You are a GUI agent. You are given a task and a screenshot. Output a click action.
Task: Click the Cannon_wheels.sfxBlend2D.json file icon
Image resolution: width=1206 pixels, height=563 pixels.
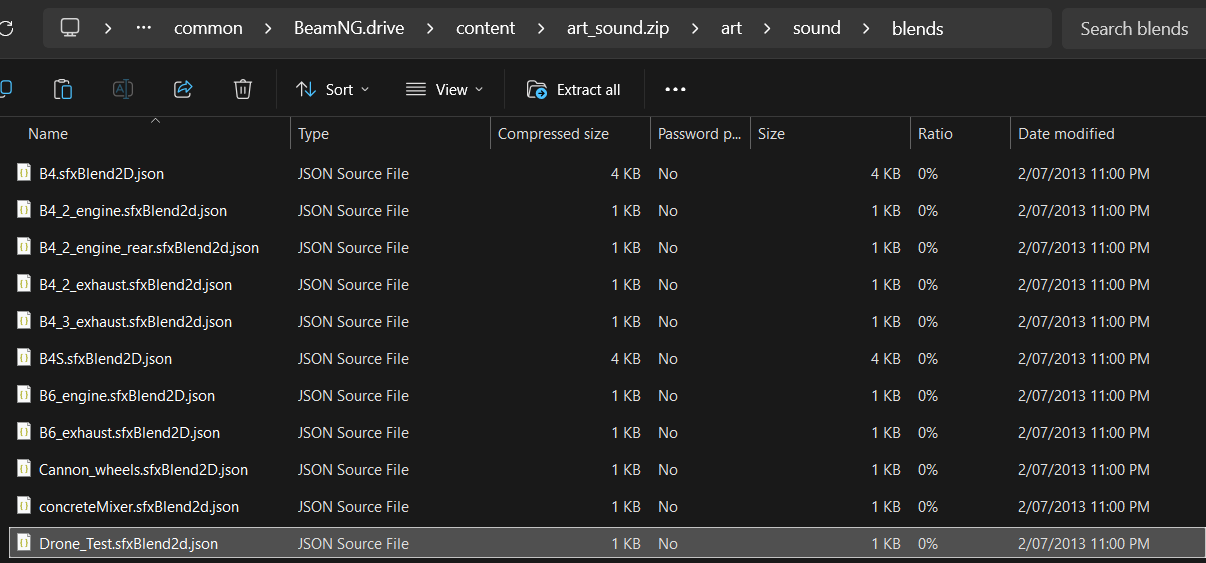(x=24, y=469)
